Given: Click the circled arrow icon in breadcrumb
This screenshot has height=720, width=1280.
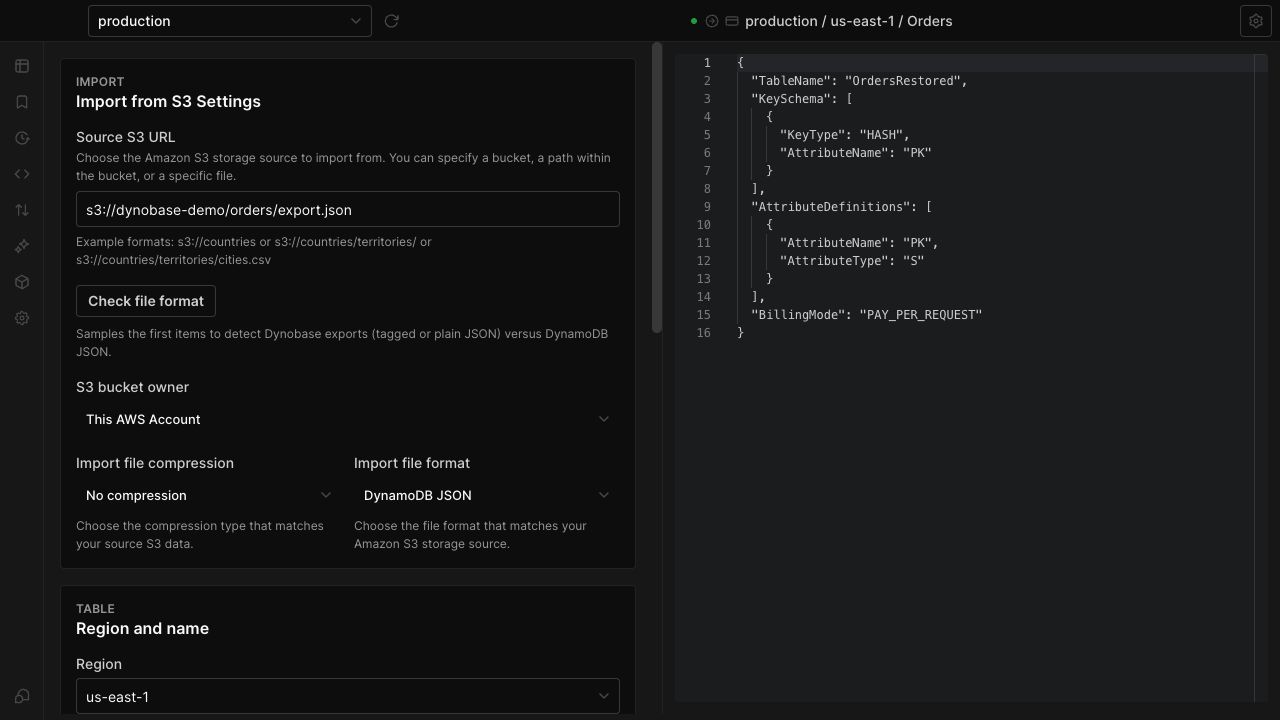Looking at the screenshot, I should 712,21.
